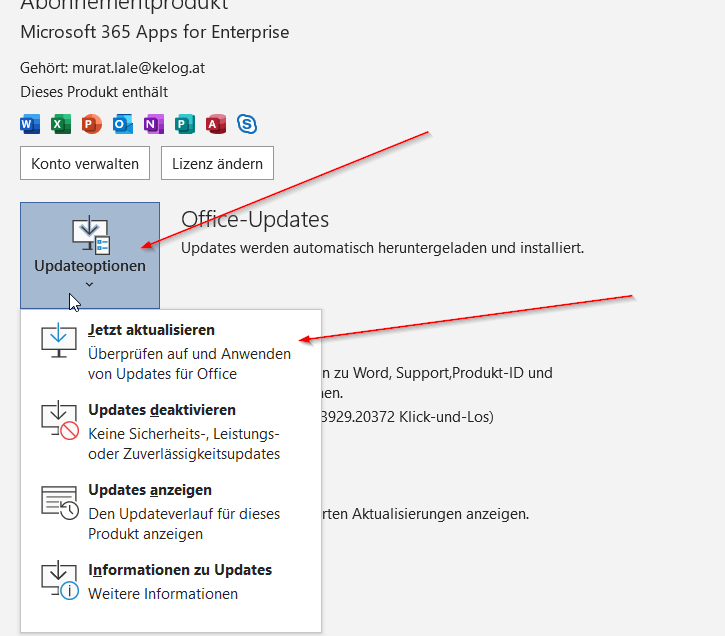Click the 'Dieses Produkt enthält' label

[94, 92]
